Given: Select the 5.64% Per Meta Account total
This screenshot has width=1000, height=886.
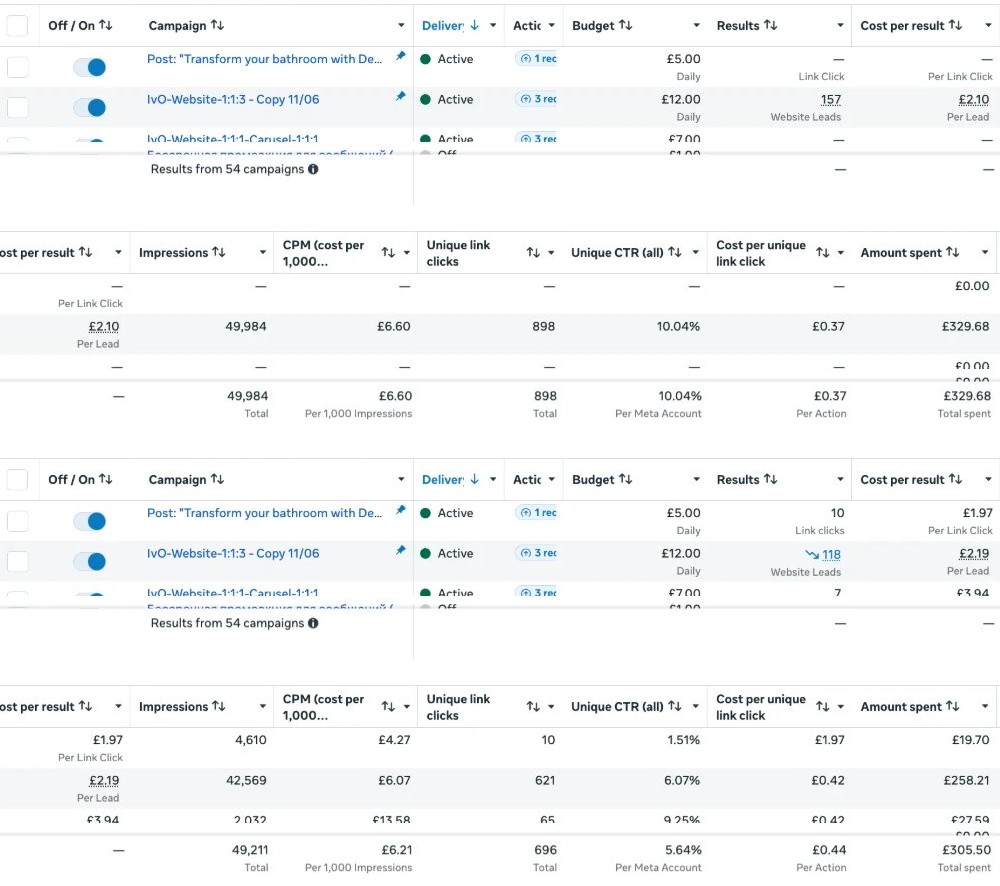Looking at the screenshot, I should click(x=683, y=850).
